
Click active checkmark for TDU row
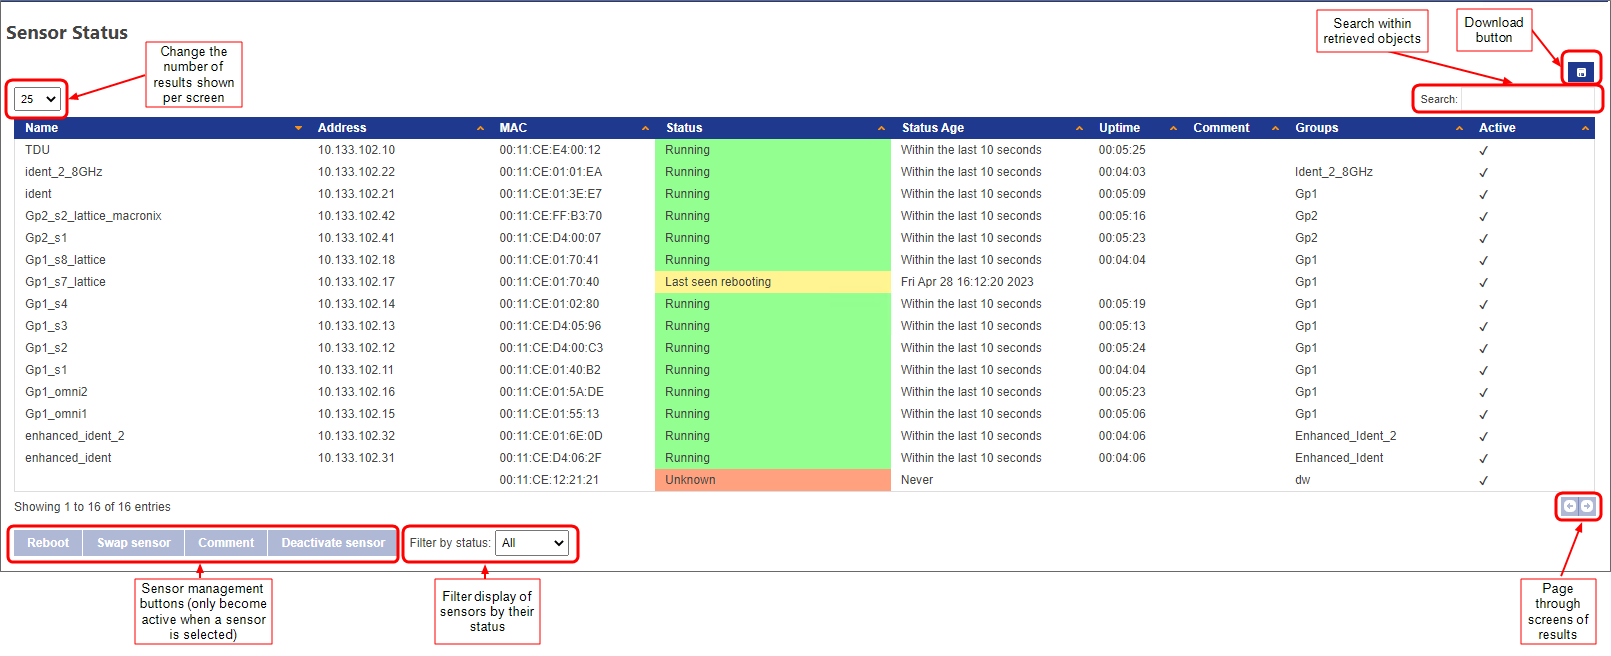[x=1483, y=151]
